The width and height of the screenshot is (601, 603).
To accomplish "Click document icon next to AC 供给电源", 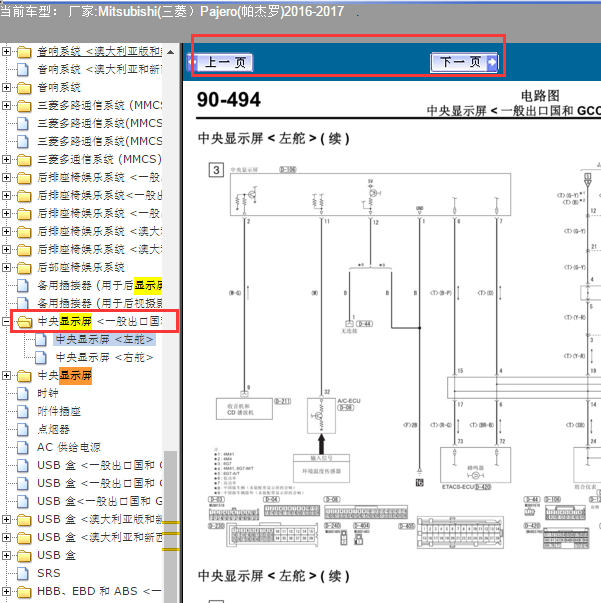I will [23, 447].
